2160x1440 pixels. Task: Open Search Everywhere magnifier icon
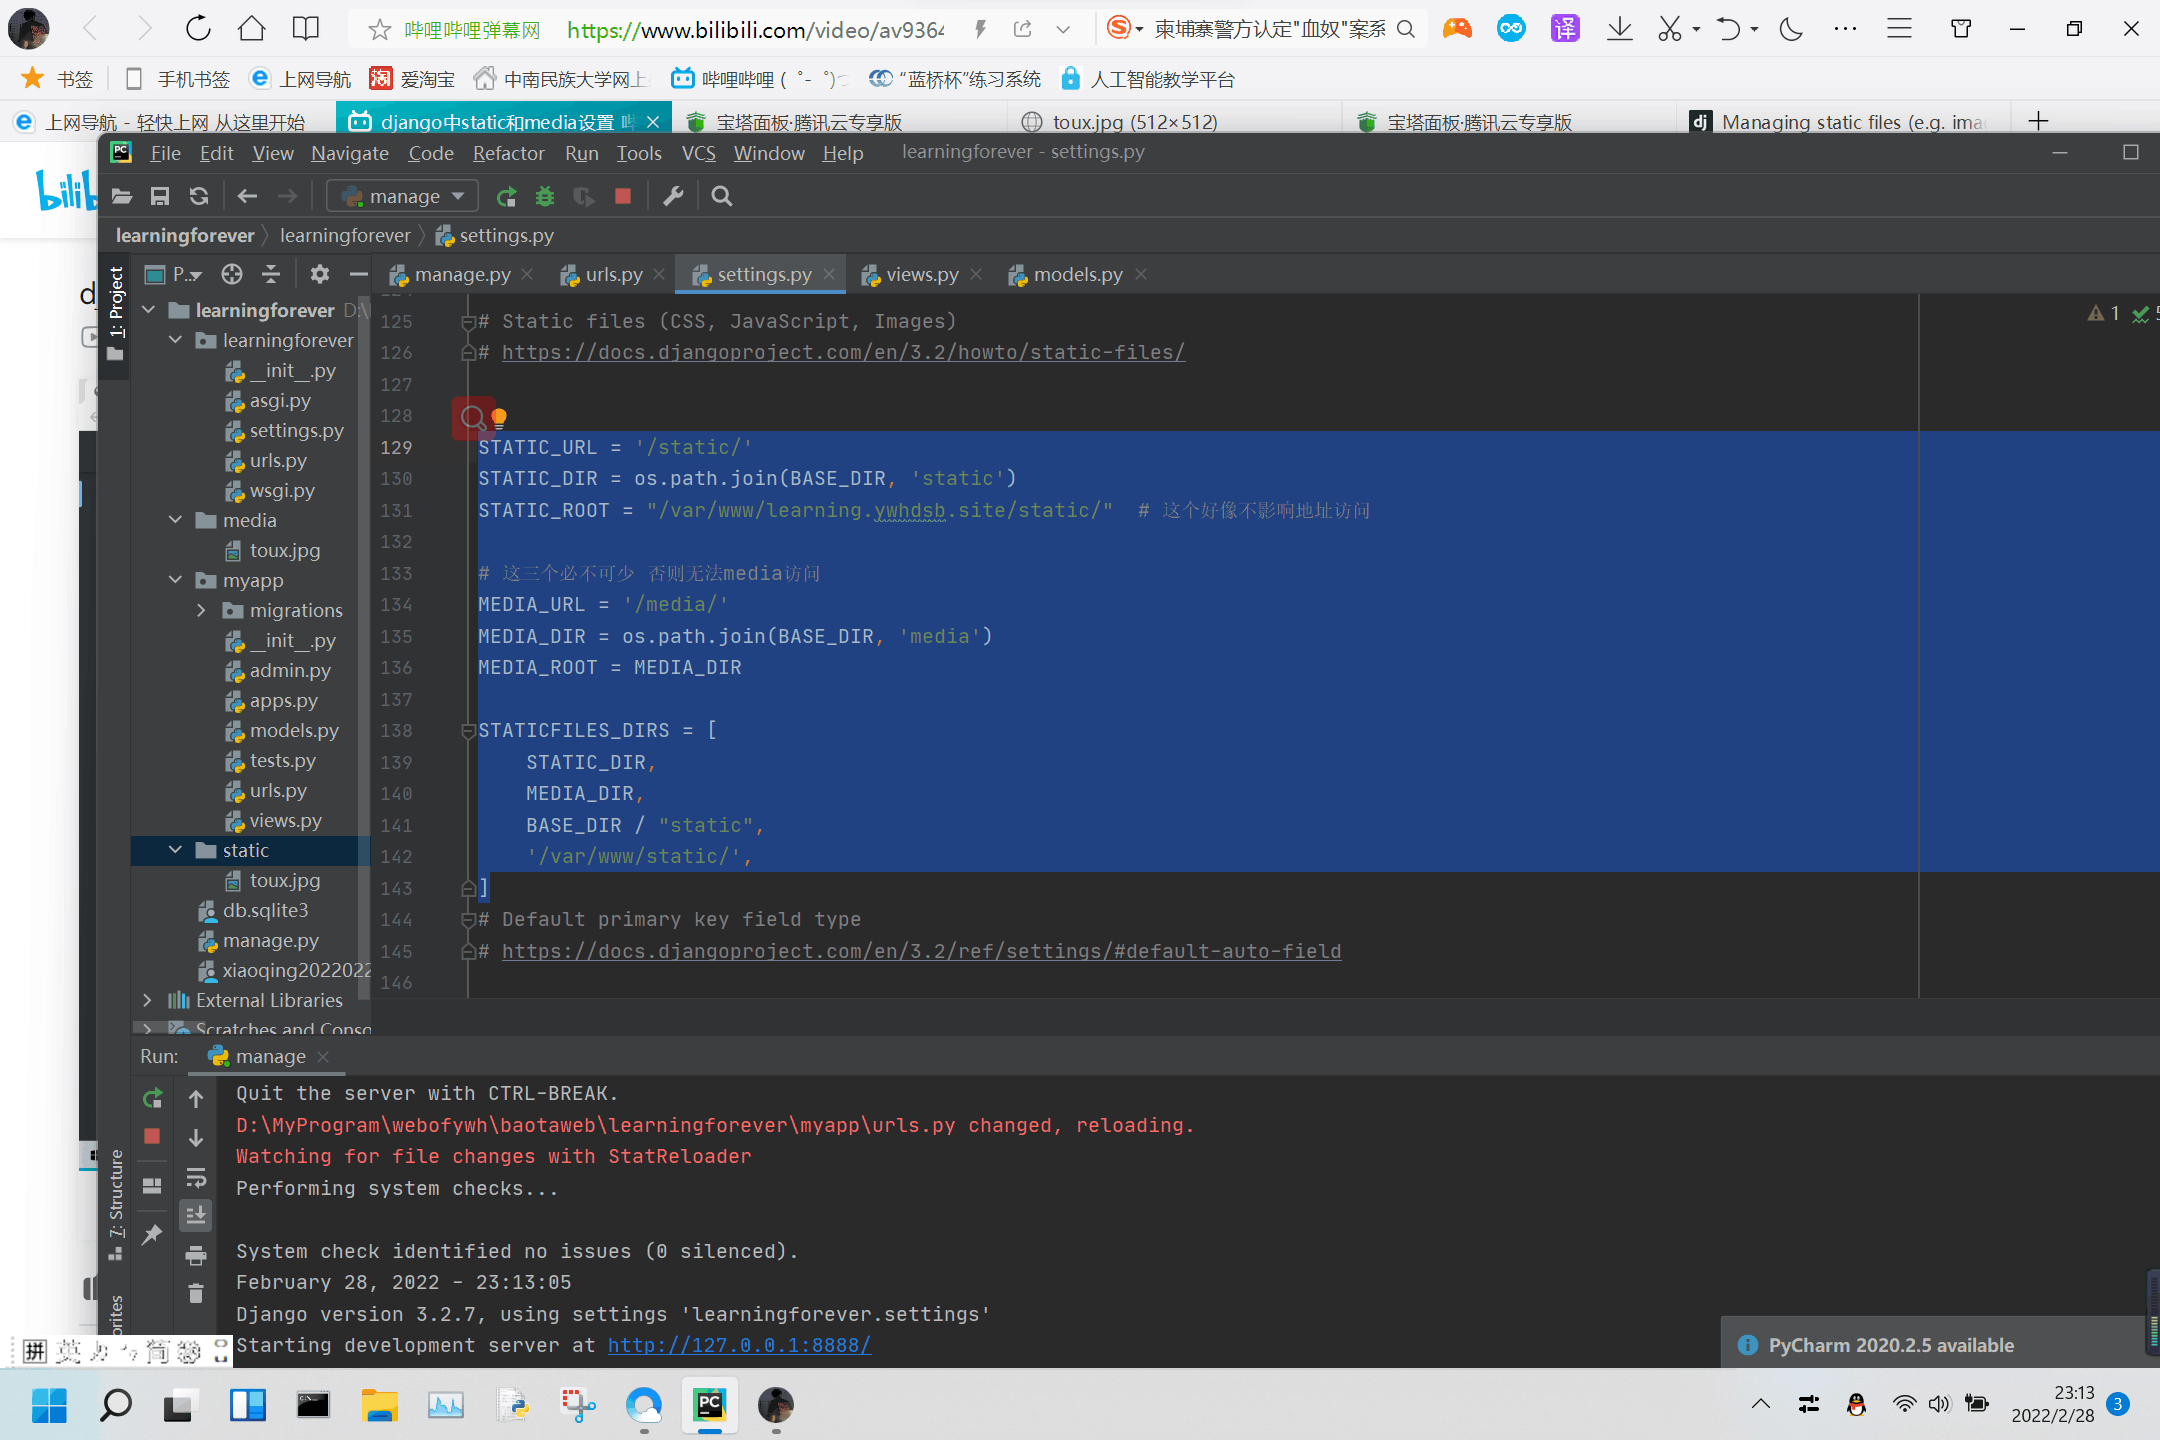(722, 196)
